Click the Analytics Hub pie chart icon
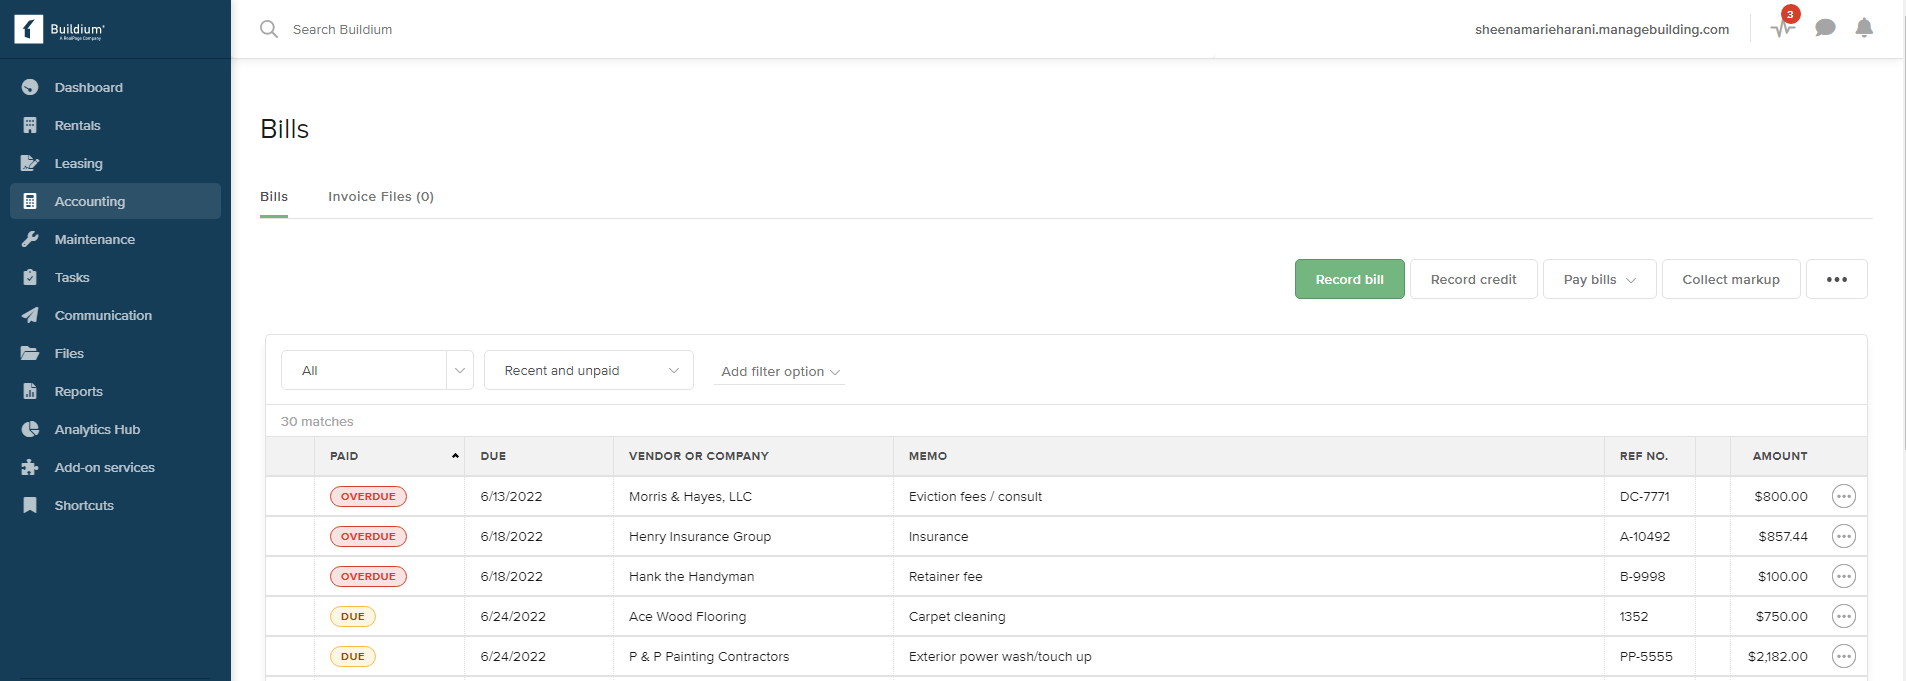This screenshot has width=1906, height=681. tap(30, 429)
